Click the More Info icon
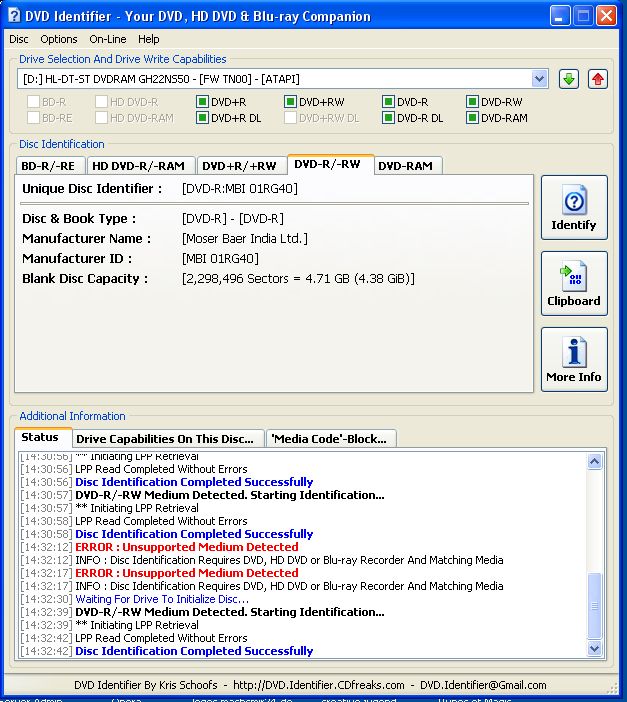Image resolution: width=627 pixels, height=702 pixels. point(574,352)
